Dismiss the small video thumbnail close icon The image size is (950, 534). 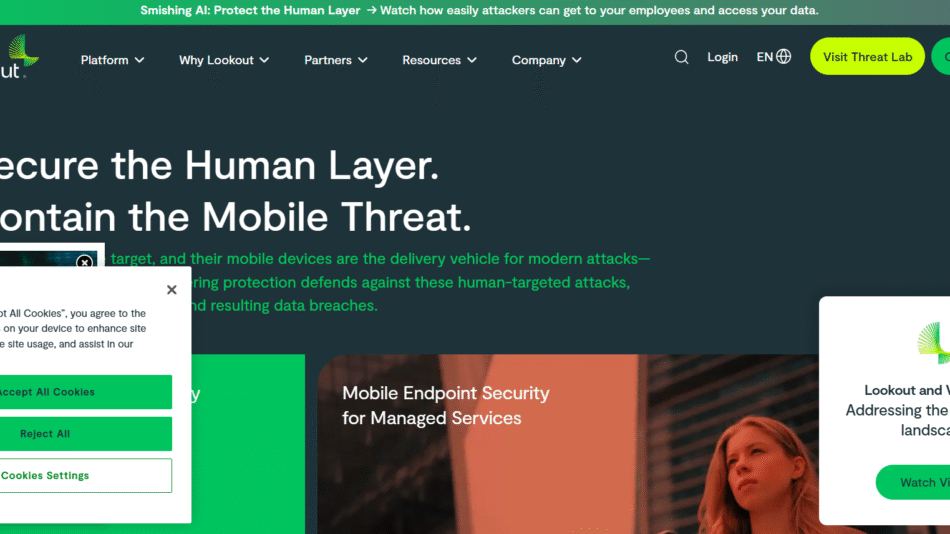[x=85, y=263]
